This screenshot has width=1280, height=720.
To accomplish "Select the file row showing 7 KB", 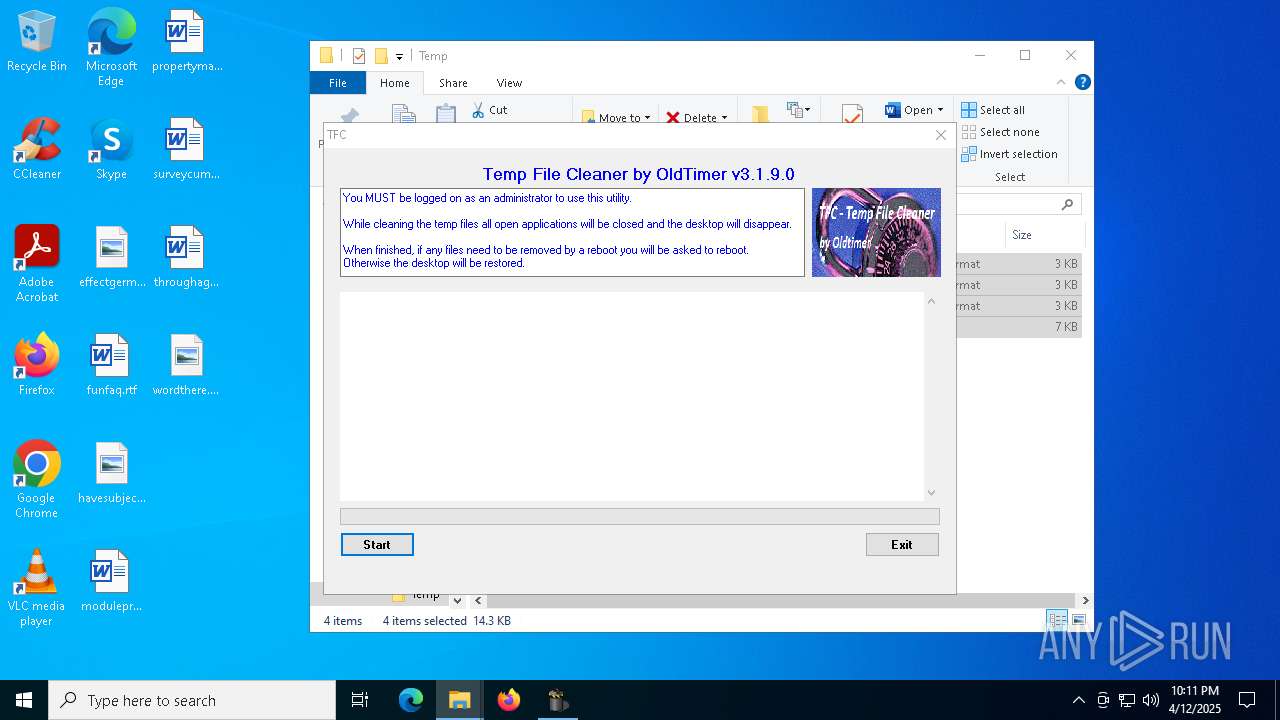I will pyautogui.click(x=1018, y=327).
